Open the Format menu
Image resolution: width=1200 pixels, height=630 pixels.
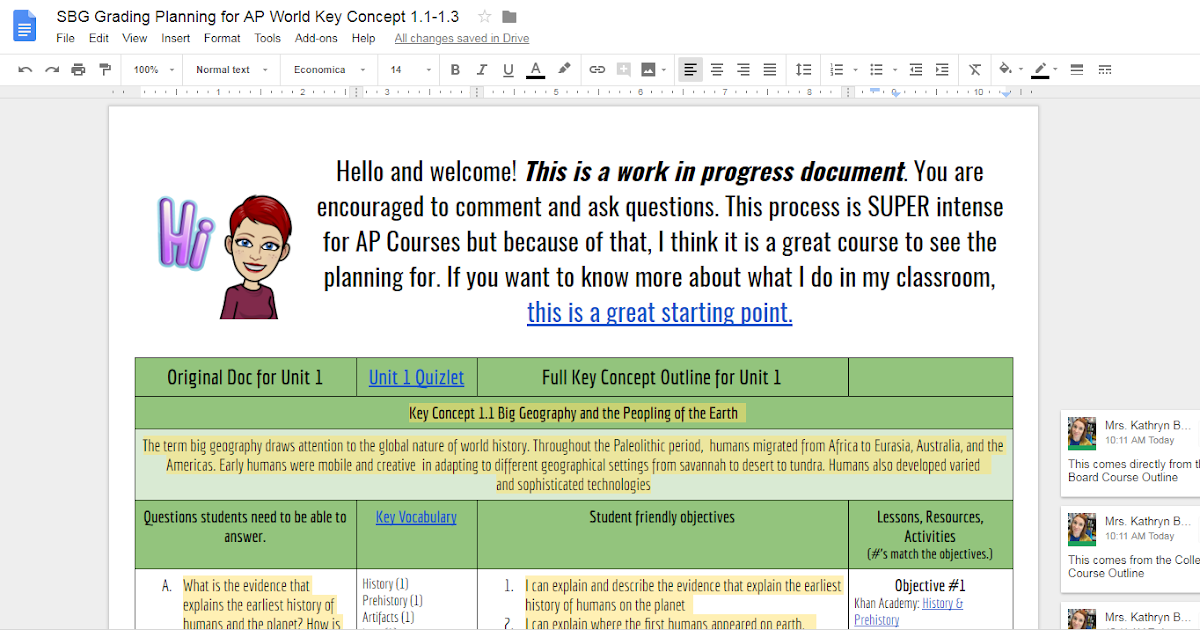(x=221, y=38)
